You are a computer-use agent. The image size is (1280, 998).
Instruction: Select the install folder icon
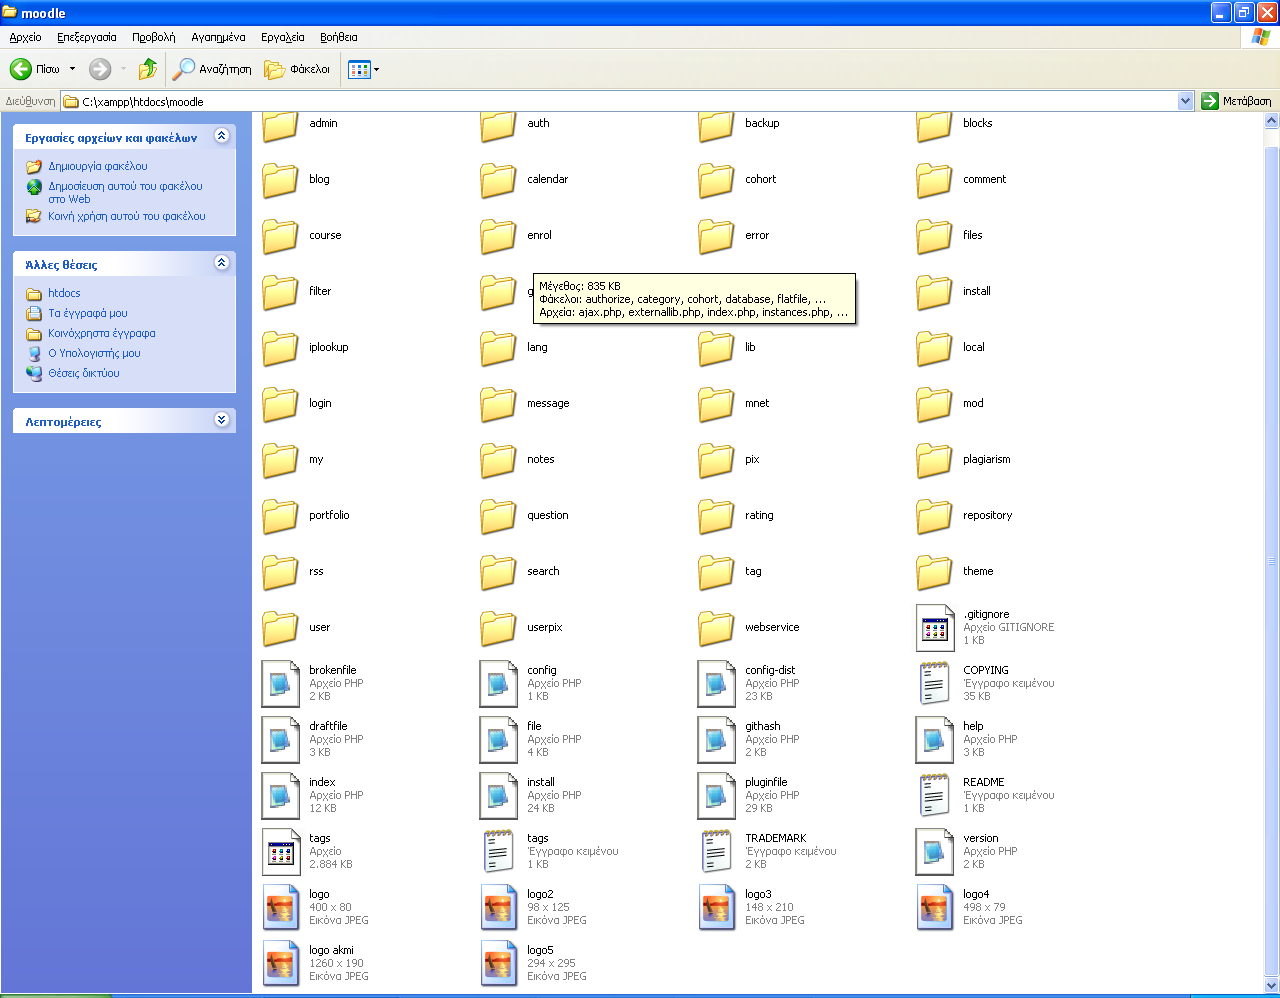[x=934, y=292]
